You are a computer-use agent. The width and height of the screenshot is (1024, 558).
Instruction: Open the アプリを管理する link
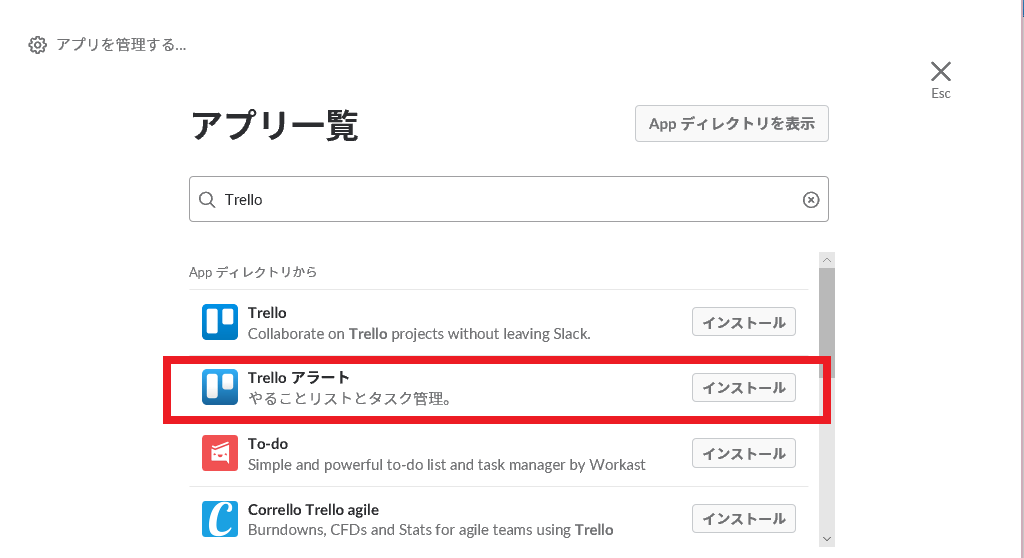click(x=121, y=45)
